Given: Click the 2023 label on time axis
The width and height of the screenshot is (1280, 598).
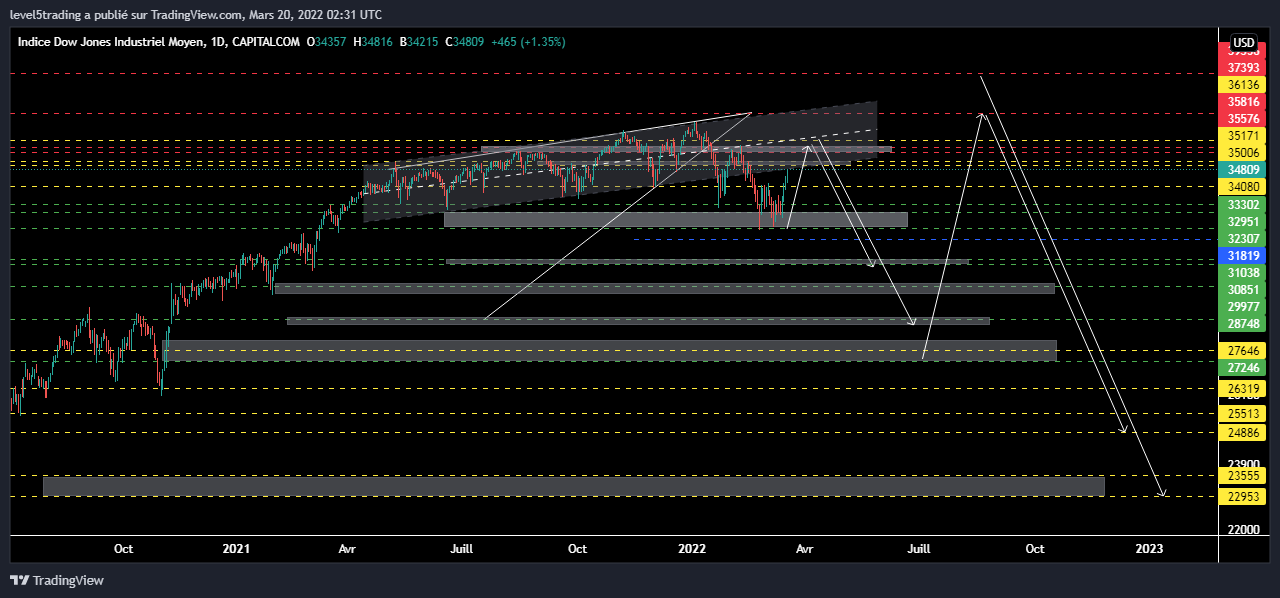Looking at the screenshot, I should point(1149,548).
